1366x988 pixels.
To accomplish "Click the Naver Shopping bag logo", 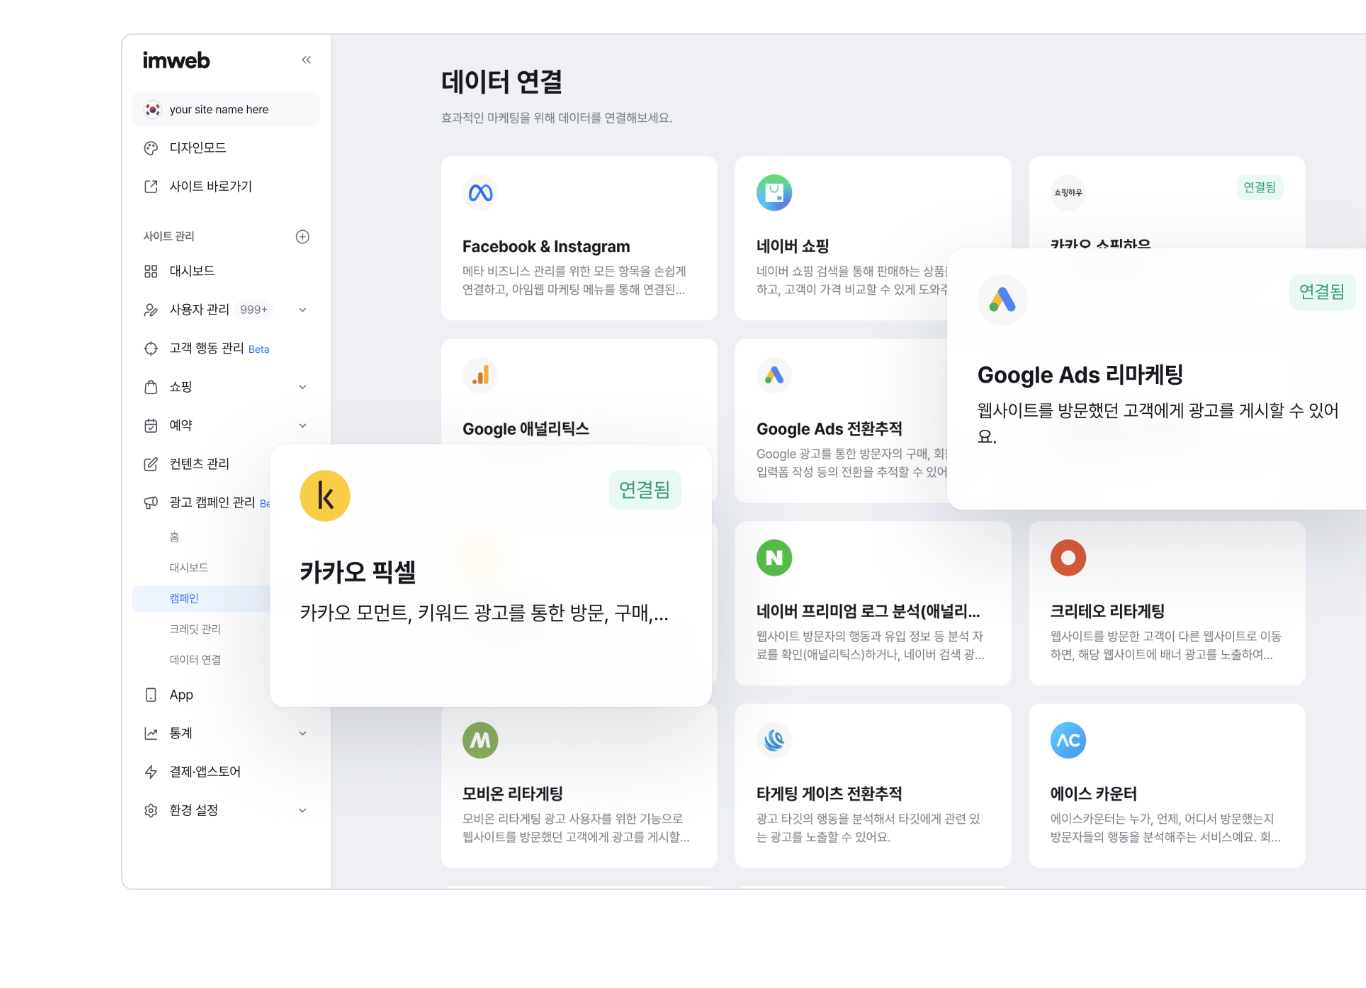I will (774, 193).
